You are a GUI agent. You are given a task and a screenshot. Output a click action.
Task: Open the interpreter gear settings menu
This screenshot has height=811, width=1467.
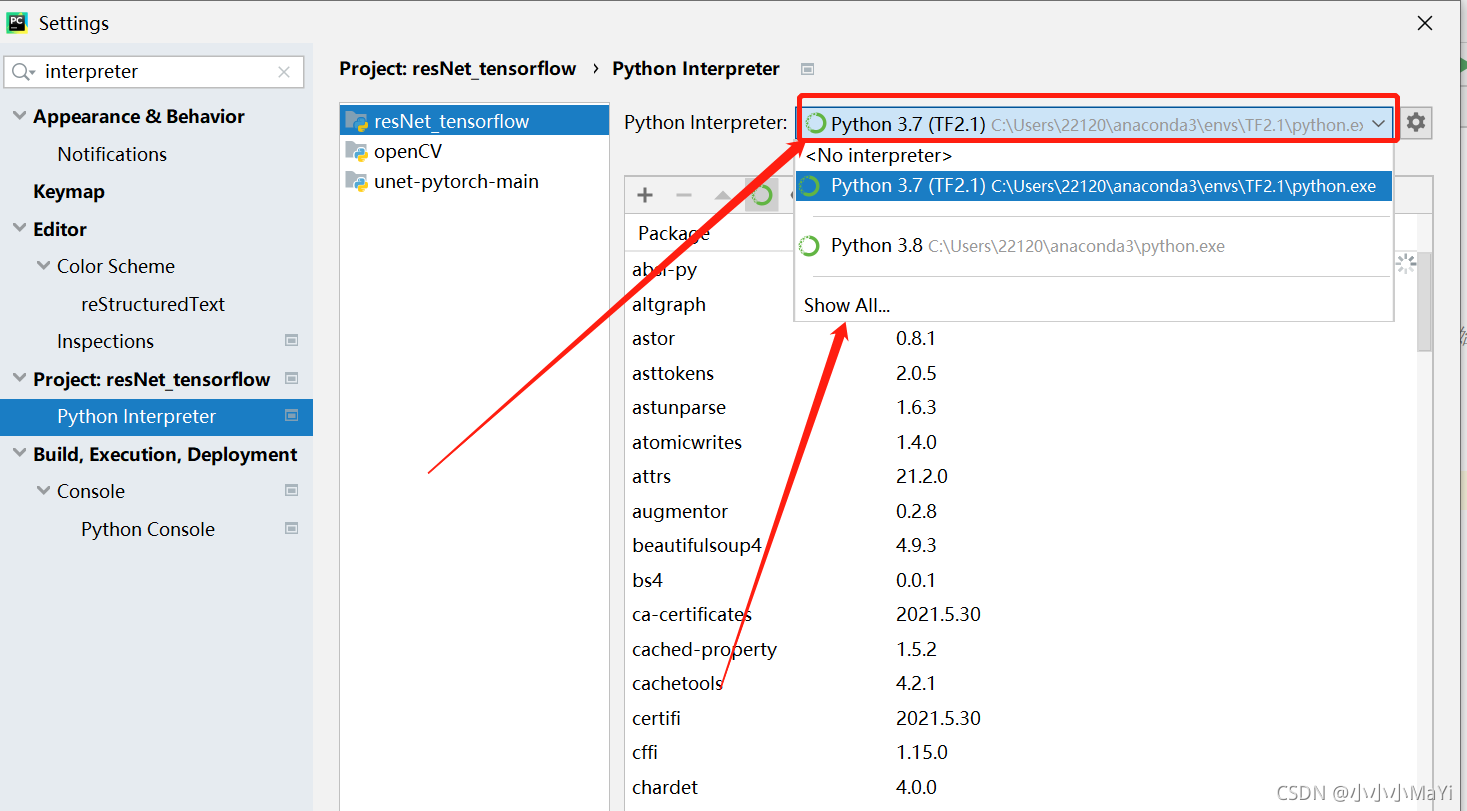(x=1415, y=123)
